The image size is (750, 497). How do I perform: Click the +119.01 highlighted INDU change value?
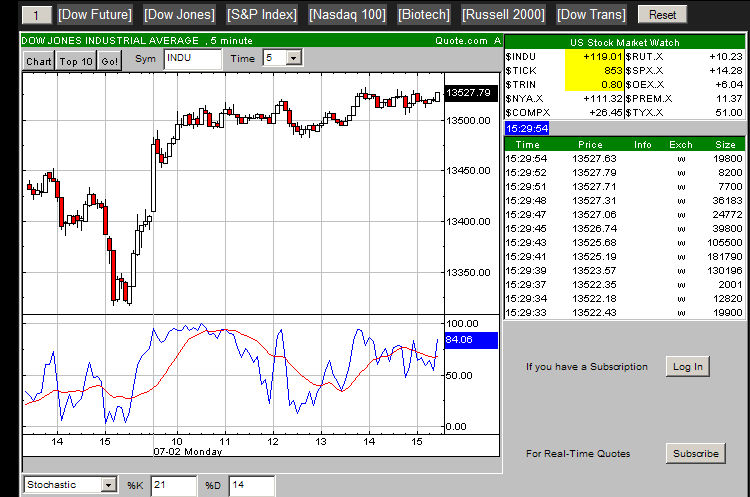[594, 56]
